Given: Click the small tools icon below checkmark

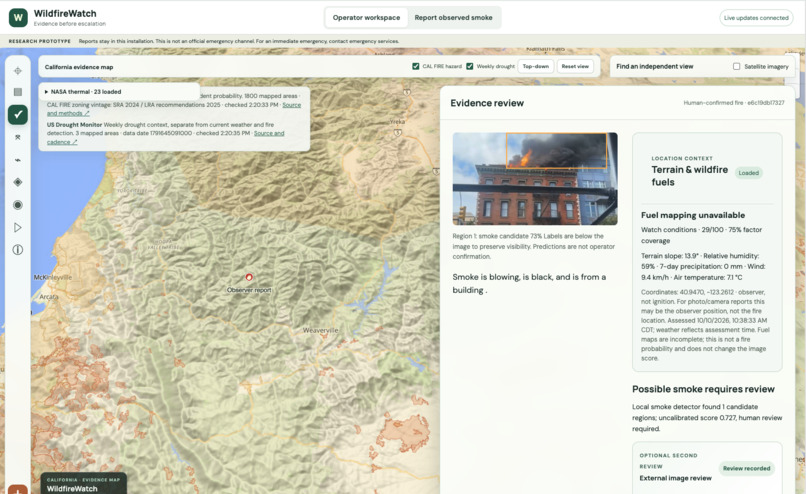Looking at the screenshot, I should (x=17, y=137).
